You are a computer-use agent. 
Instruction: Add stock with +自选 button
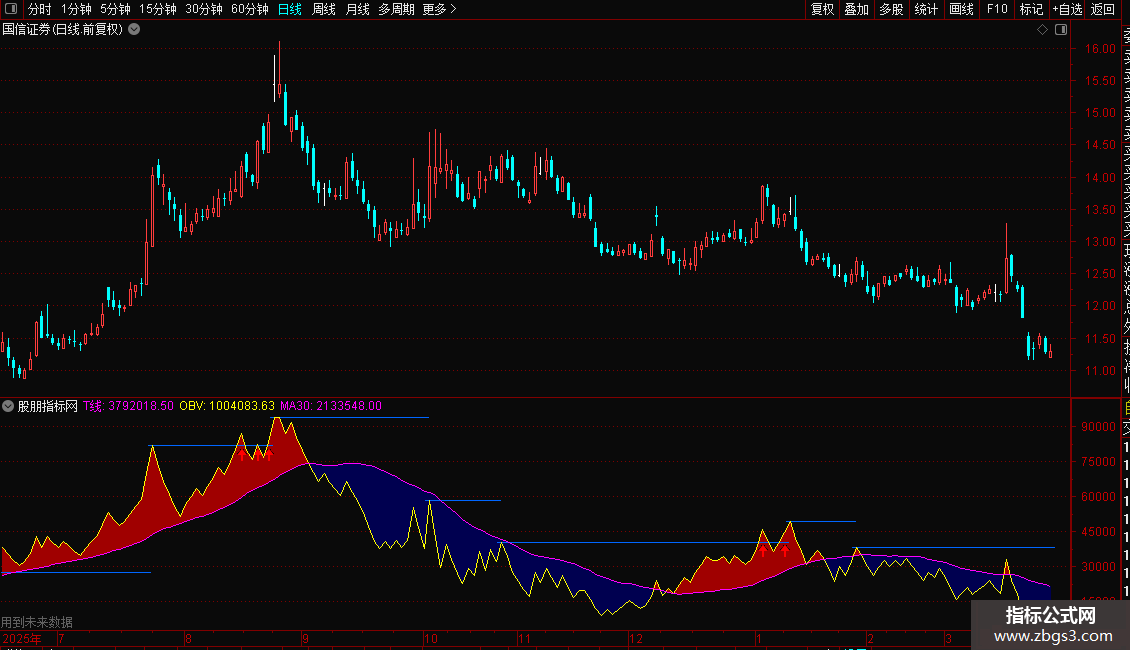tap(1067, 9)
